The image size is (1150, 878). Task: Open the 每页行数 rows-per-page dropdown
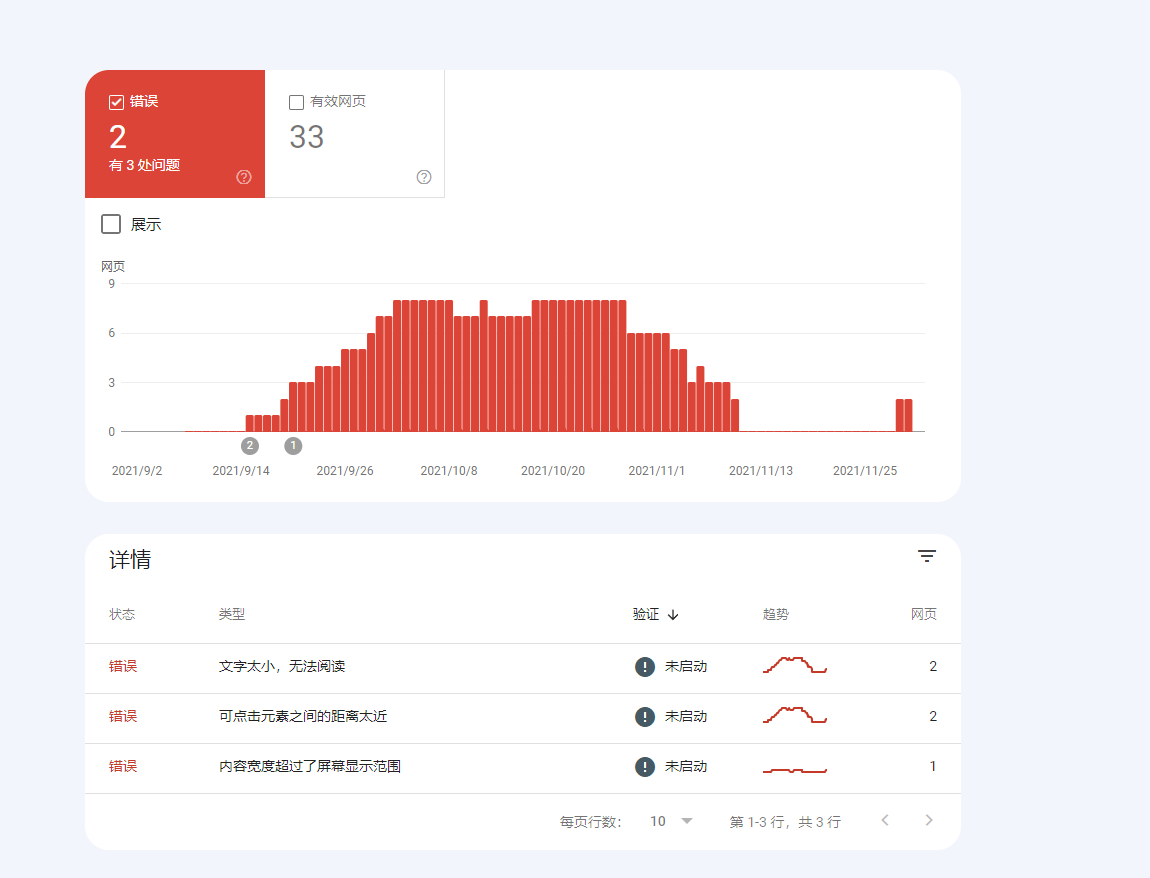coord(668,820)
